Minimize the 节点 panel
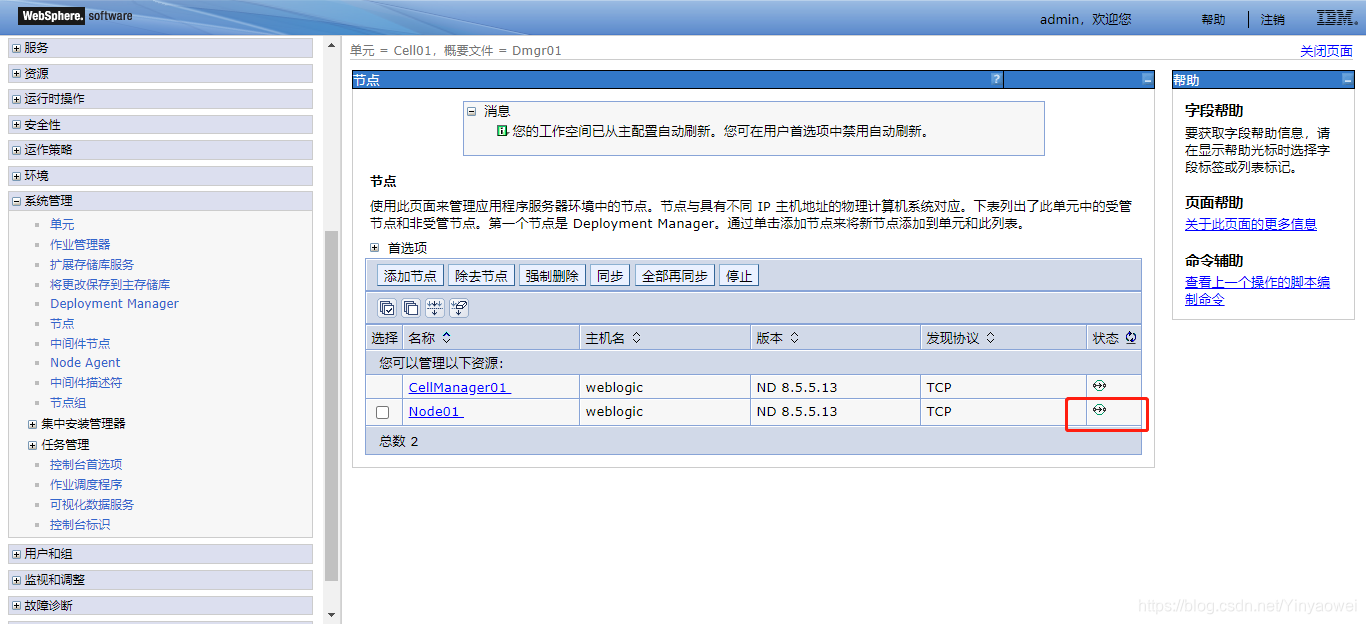1366x624 pixels. [1147, 79]
